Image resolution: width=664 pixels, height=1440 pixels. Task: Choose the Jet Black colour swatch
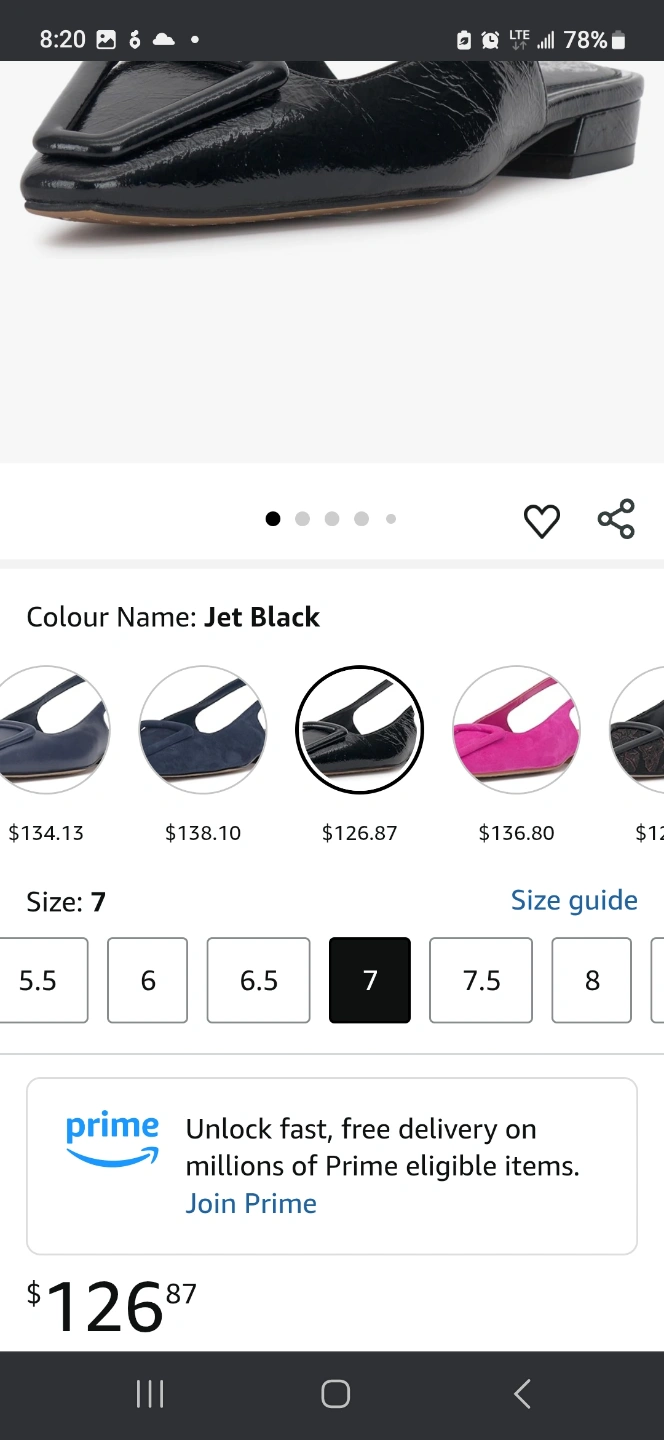click(x=360, y=730)
